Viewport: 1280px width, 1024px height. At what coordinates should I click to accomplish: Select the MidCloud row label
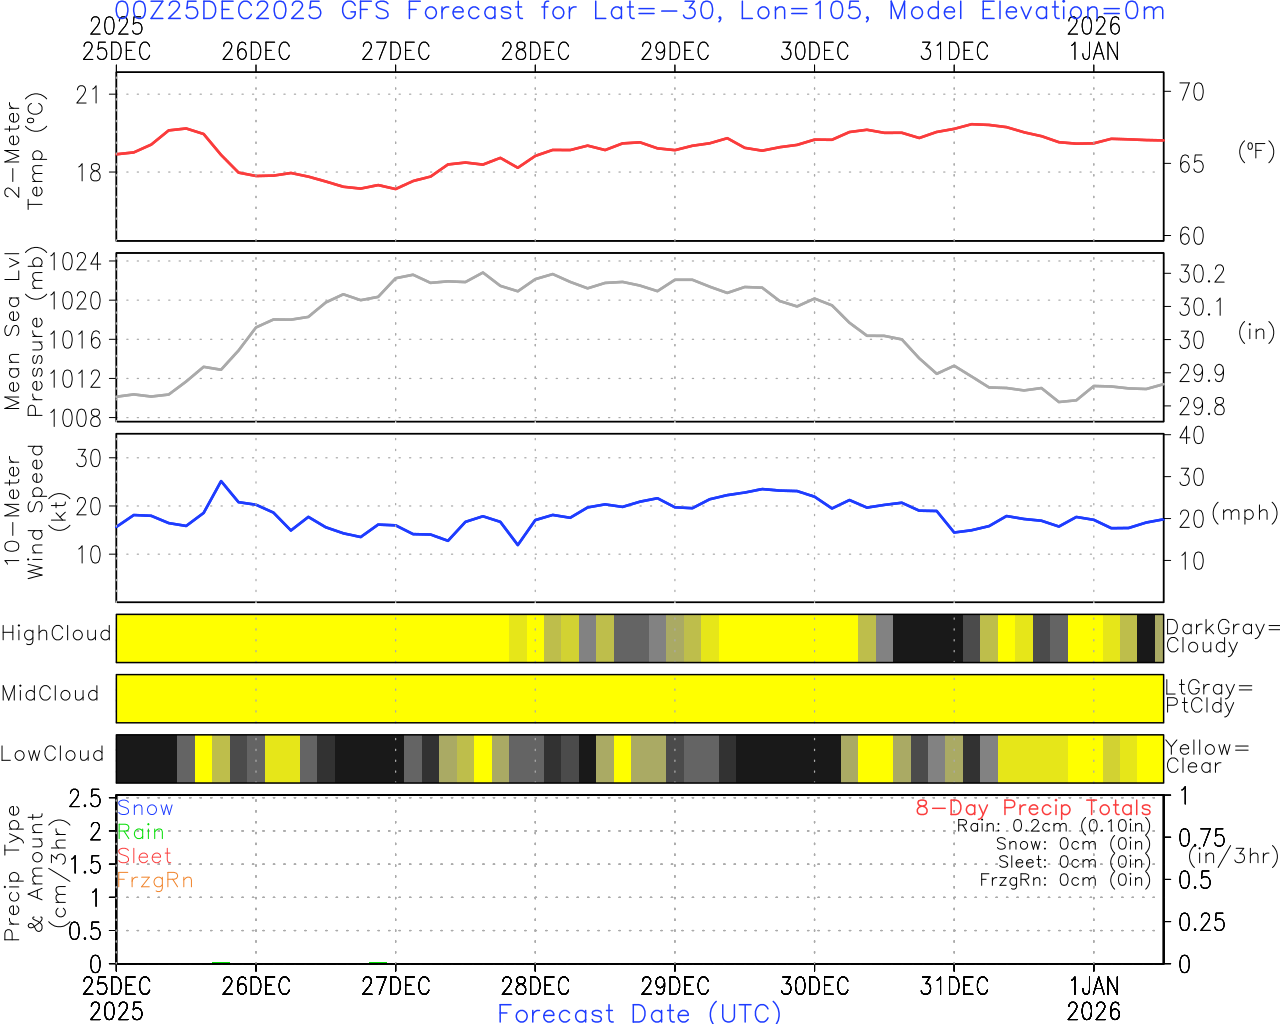(50, 694)
